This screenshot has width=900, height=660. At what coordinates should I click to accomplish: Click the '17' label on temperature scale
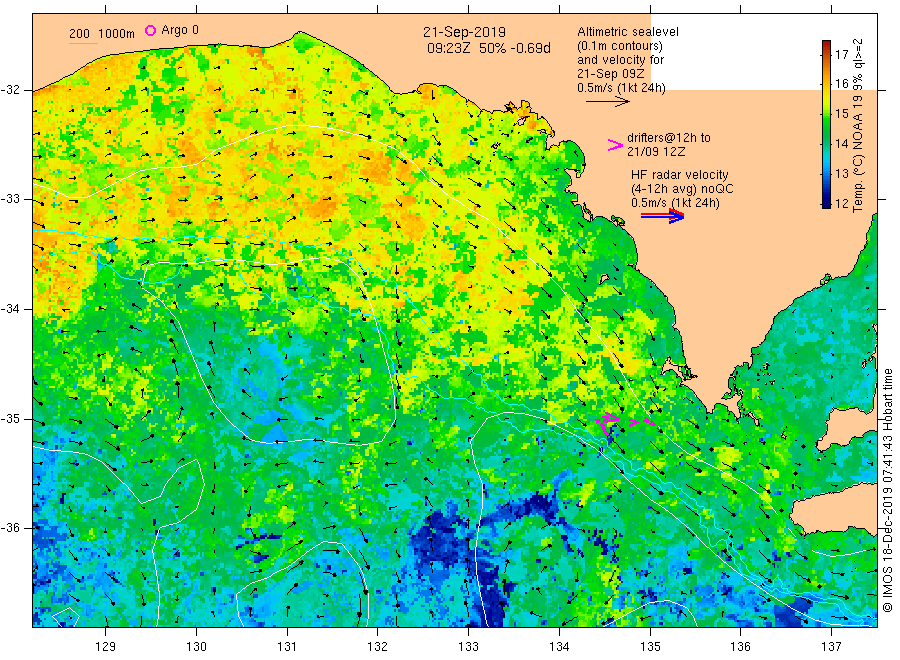pos(841,55)
